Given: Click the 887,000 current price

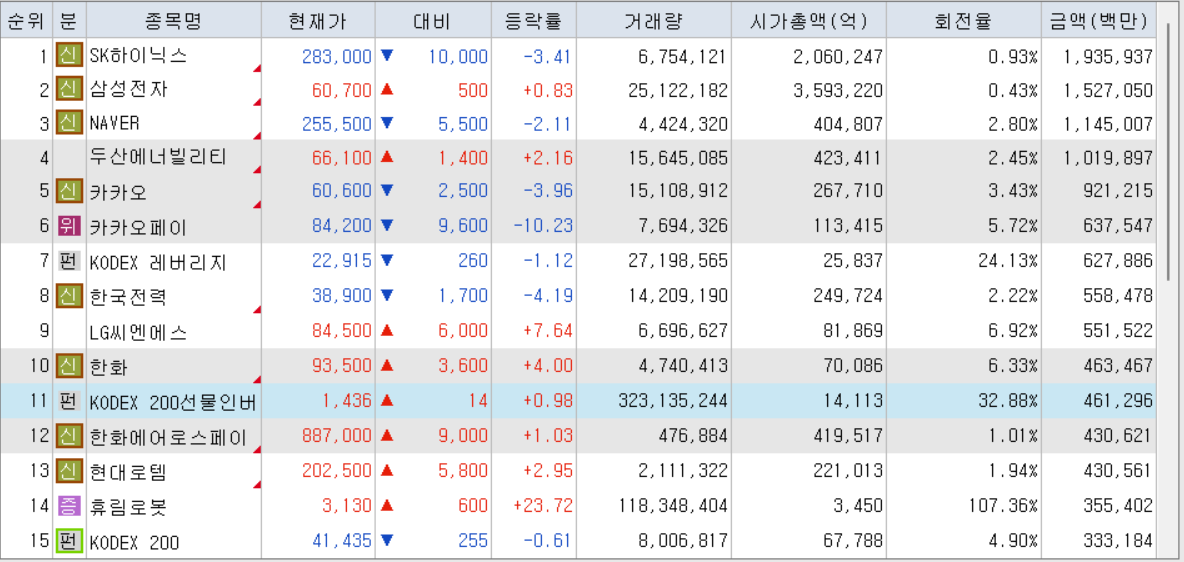Looking at the screenshot, I should pyautogui.click(x=337, y=436).
